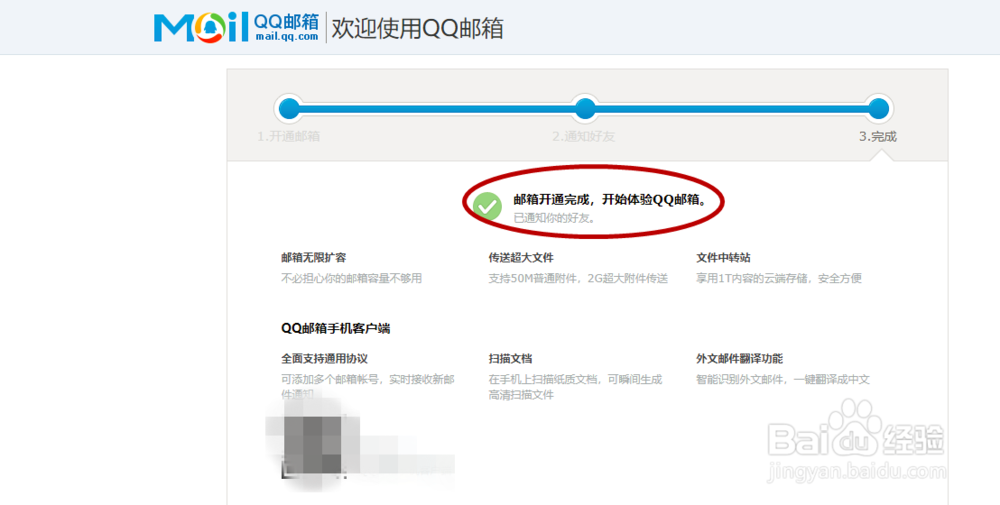The height and width of the screenshot is (505, 1000).
Task: Click the 1.开通邮箱 step label
Action: pyautogui.click(x=289, y=136)
